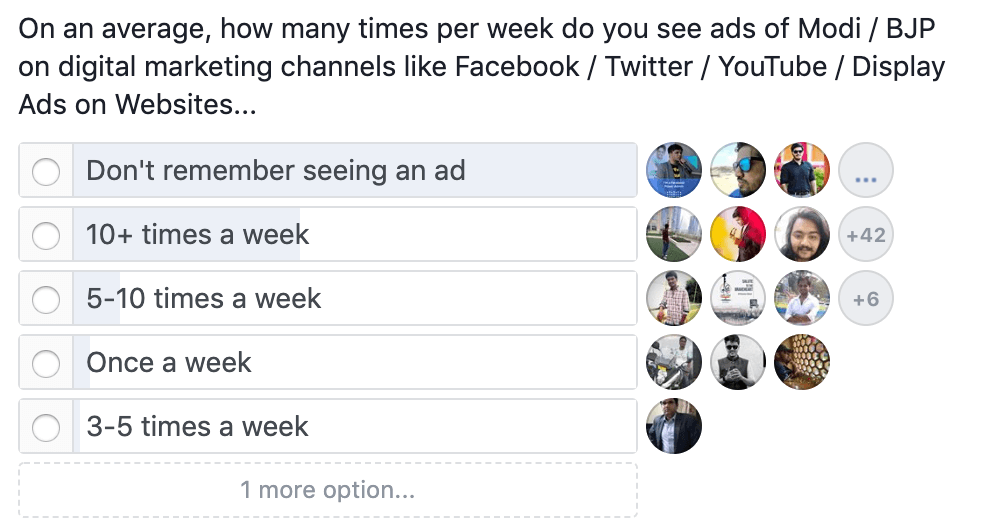This screenshot has height=532, width=982.
Task: Click yellow-red avatar beside "10+ times a week"
Action: [x=738, y=235]
